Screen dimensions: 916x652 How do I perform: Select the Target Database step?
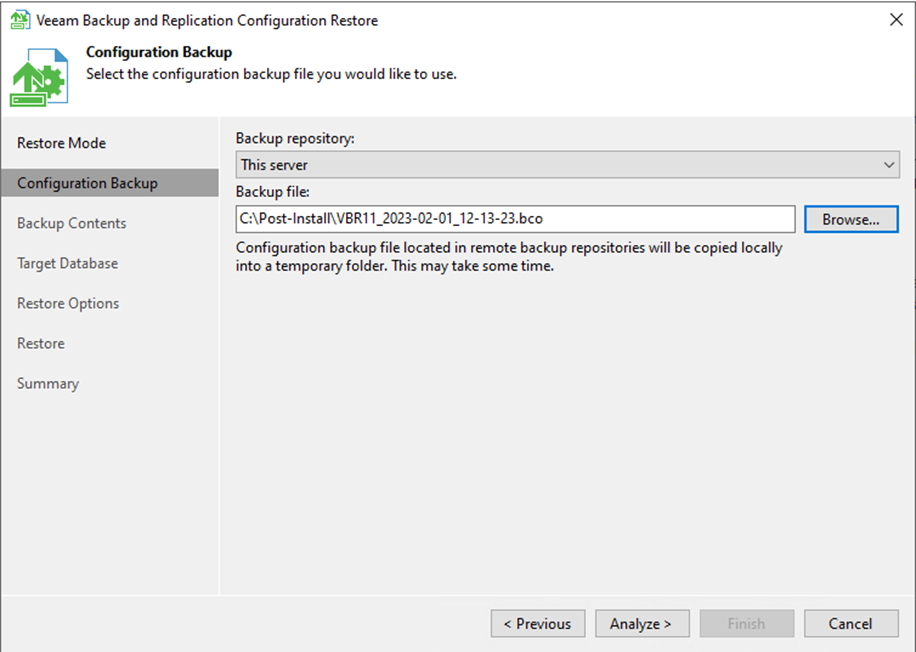67,263
